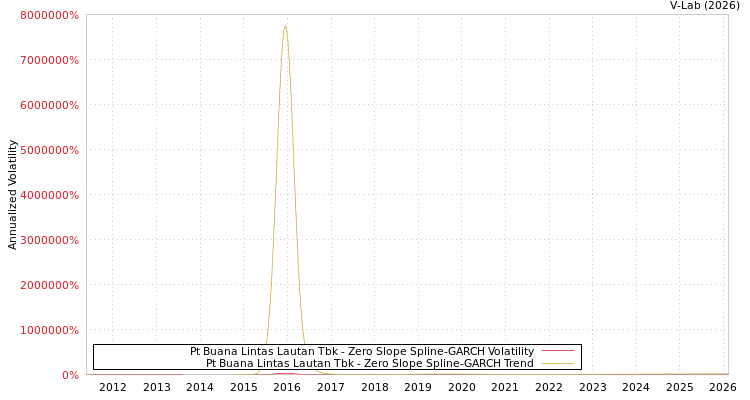Click the peak of the yellow trend spike
The height and width of the screenshot is (400, 750).
(x=285, y=26)
